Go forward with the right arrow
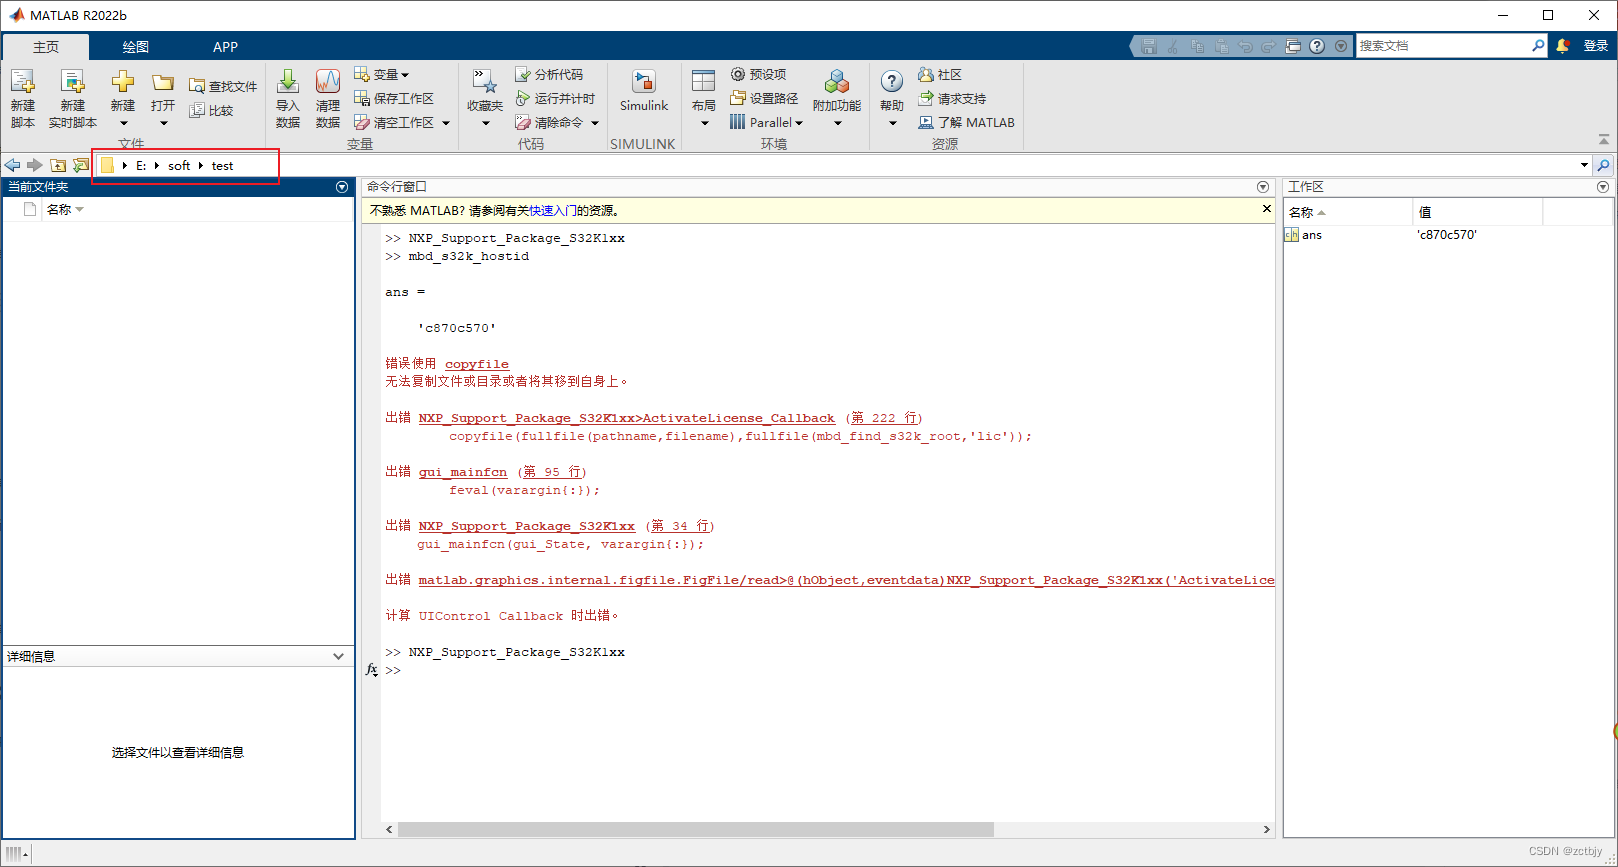 coord(35,165)
